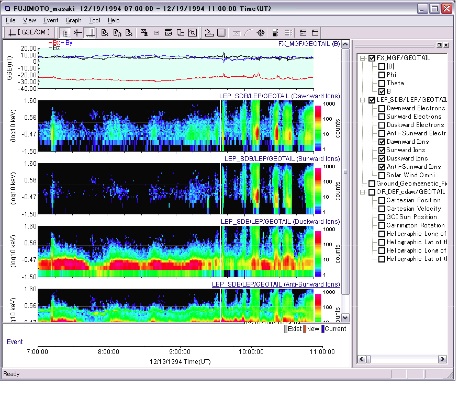
Task: Toggle the OR_DEF_cdaw/GEOTAIL checkbox
Action: pyautogui.click(x=372, y=192)
